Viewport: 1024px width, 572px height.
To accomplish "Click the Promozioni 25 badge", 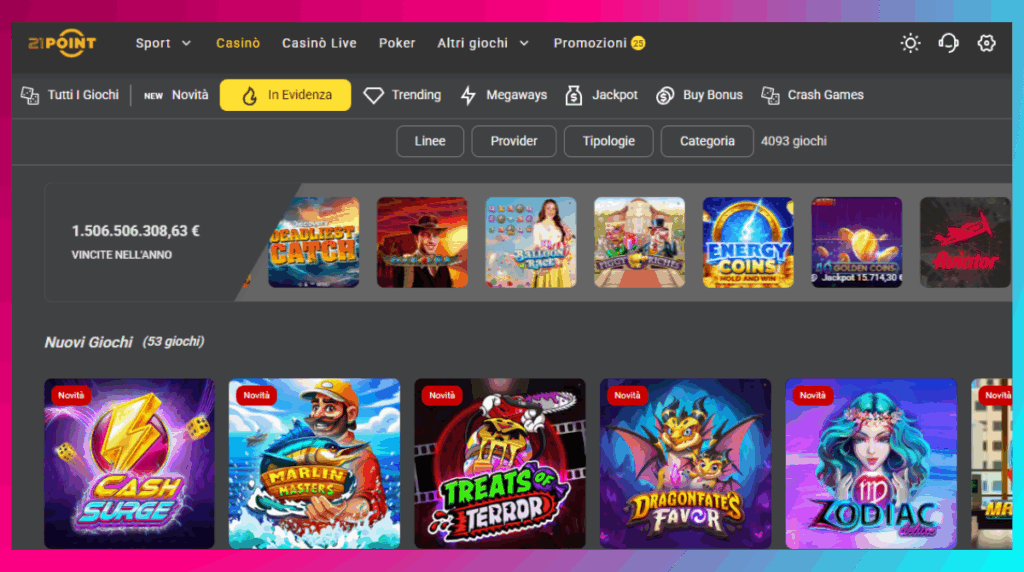I will 638,43.
